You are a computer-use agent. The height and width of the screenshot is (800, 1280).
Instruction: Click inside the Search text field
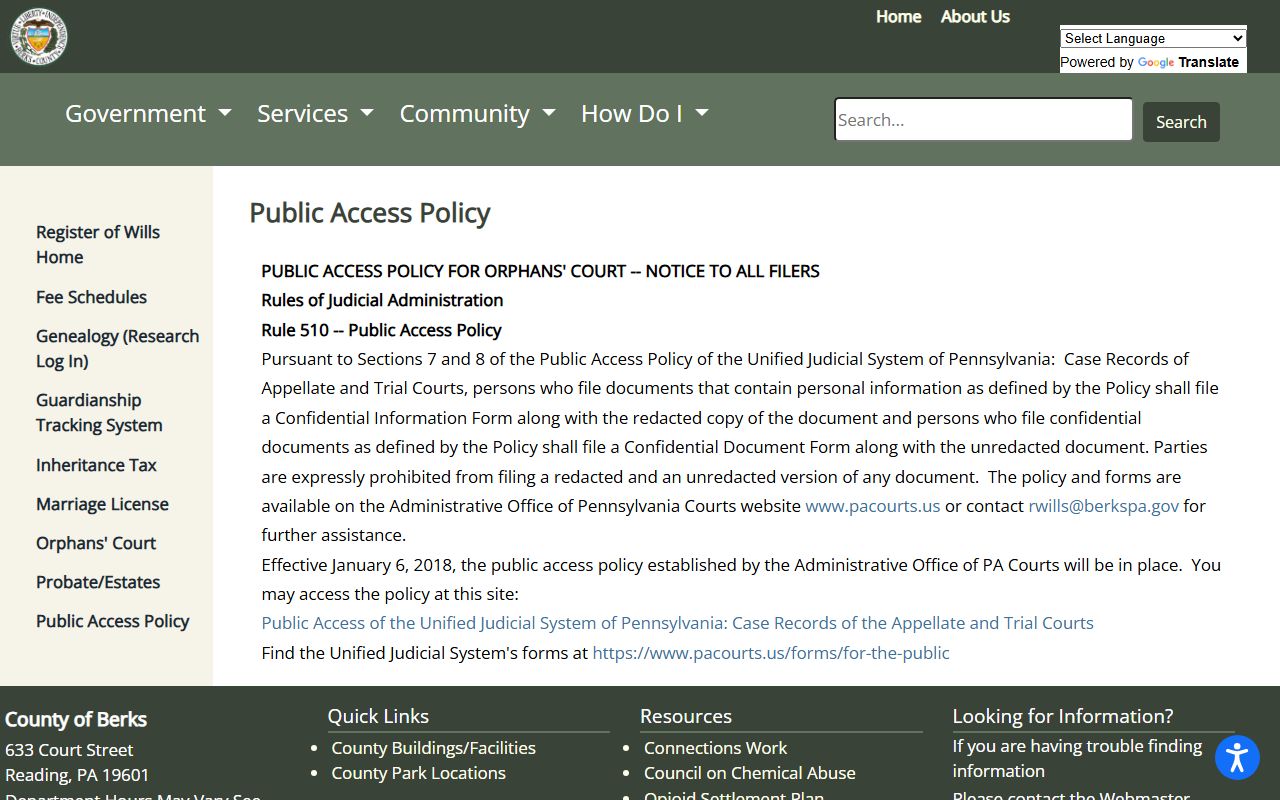coord(983,120)
